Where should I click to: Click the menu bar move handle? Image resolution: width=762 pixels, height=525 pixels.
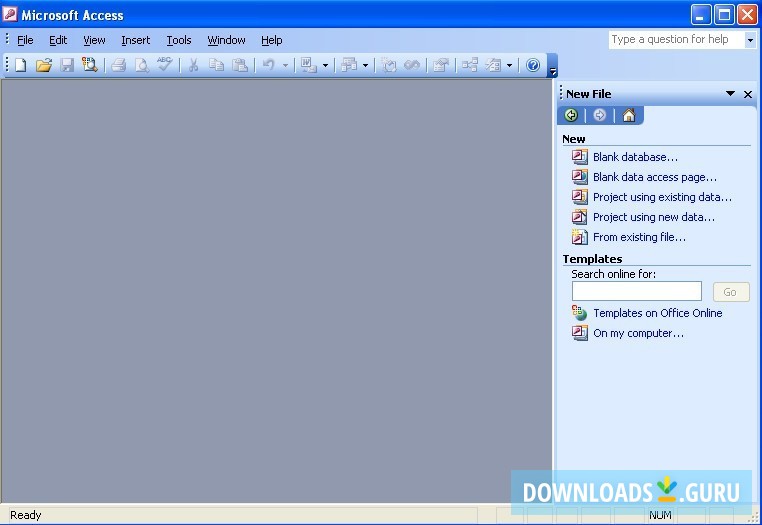[7, 39]
